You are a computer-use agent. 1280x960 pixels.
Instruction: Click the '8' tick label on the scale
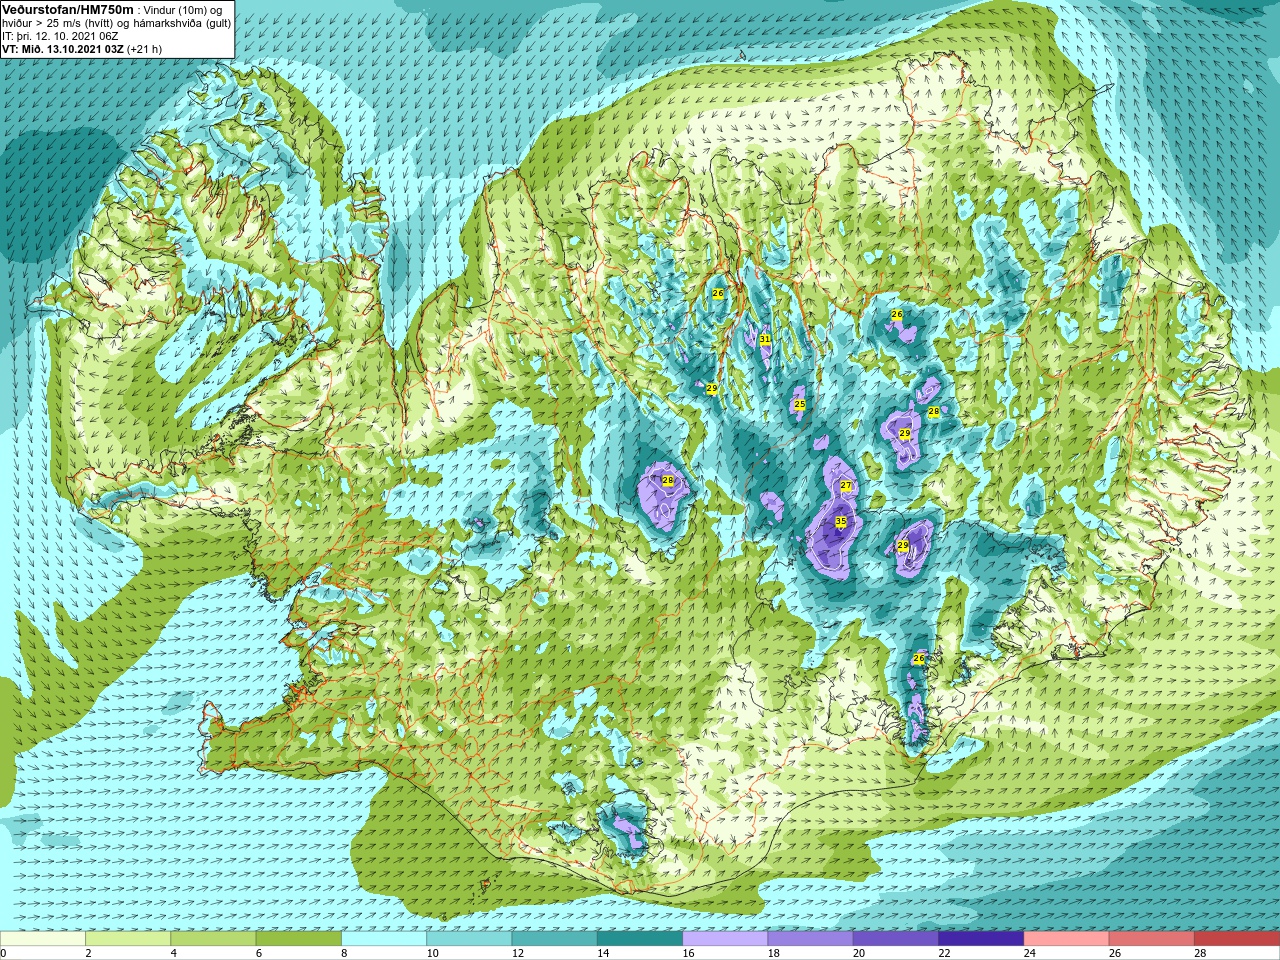point(344,953)
